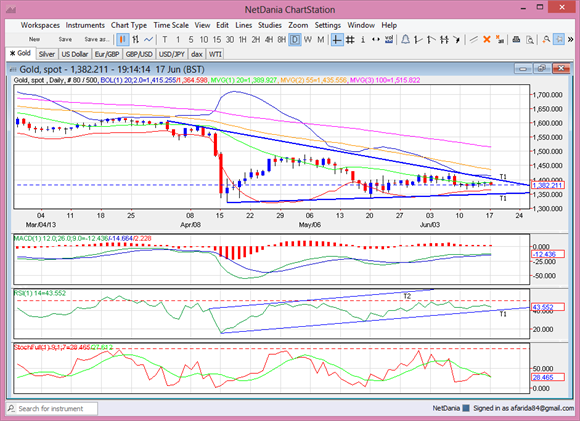
Task: Set time scale to 4H
Action: (x=269, y=40)
